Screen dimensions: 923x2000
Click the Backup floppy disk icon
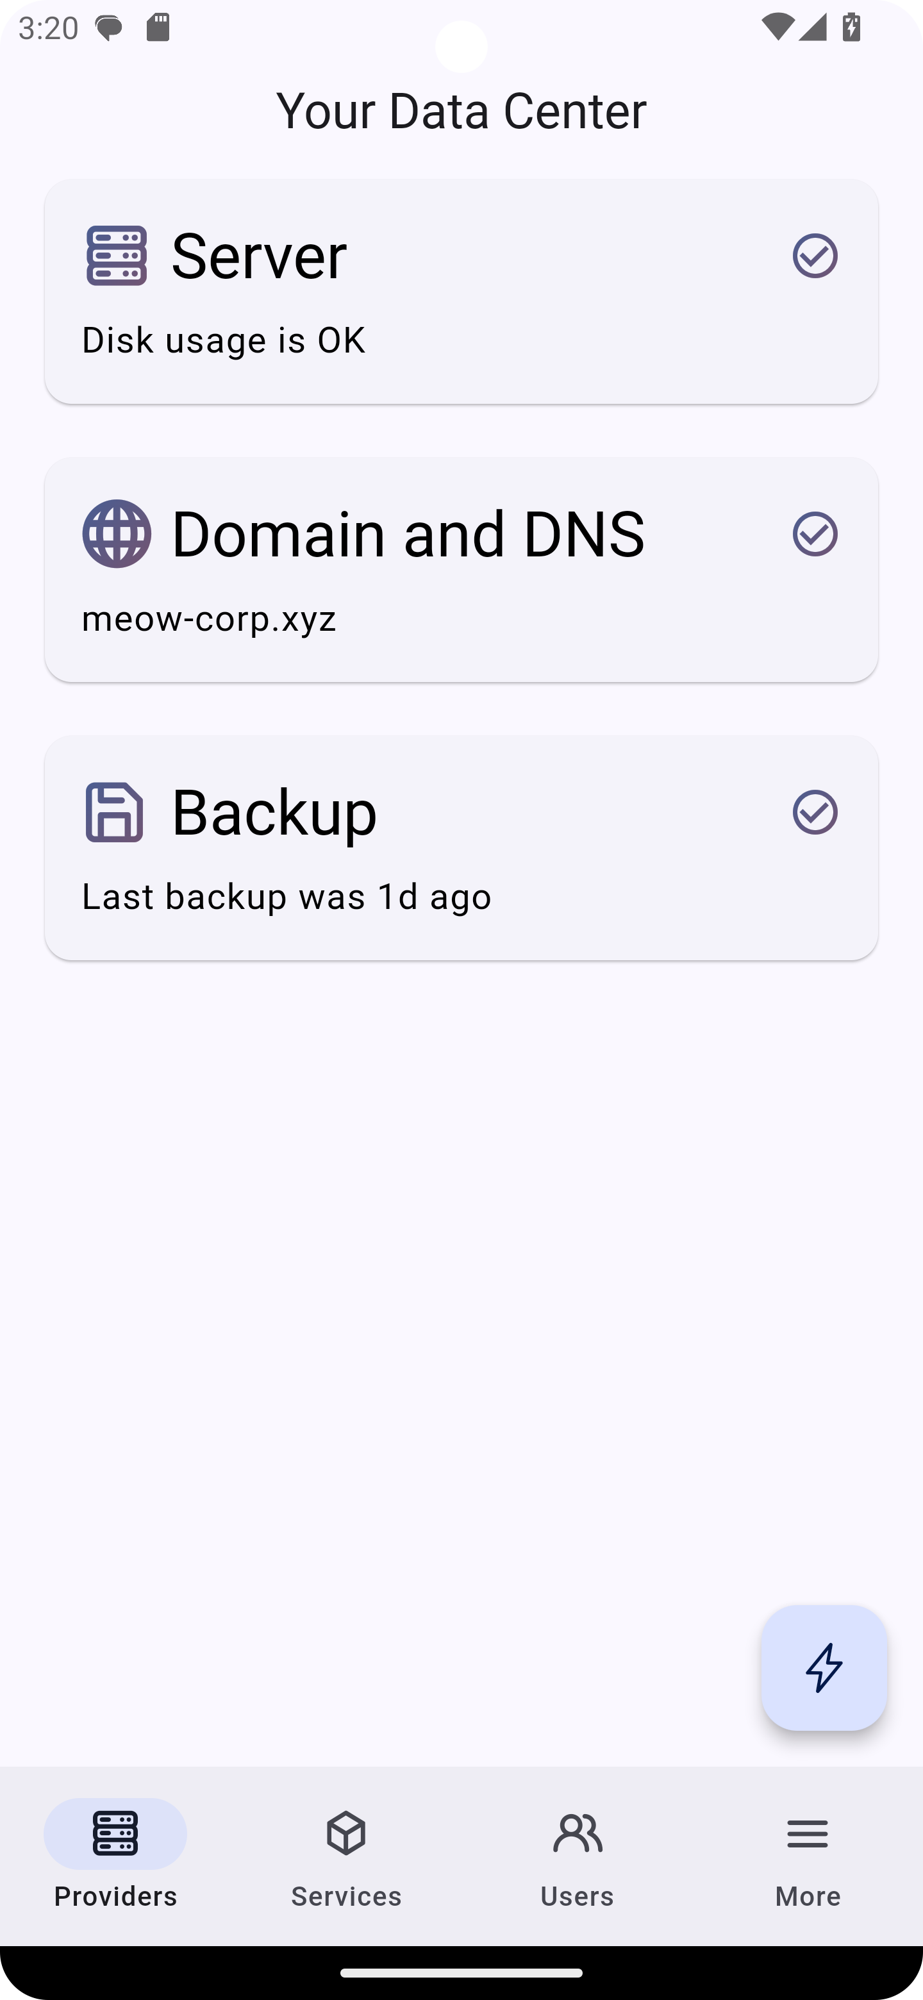[x=114, y=812]
